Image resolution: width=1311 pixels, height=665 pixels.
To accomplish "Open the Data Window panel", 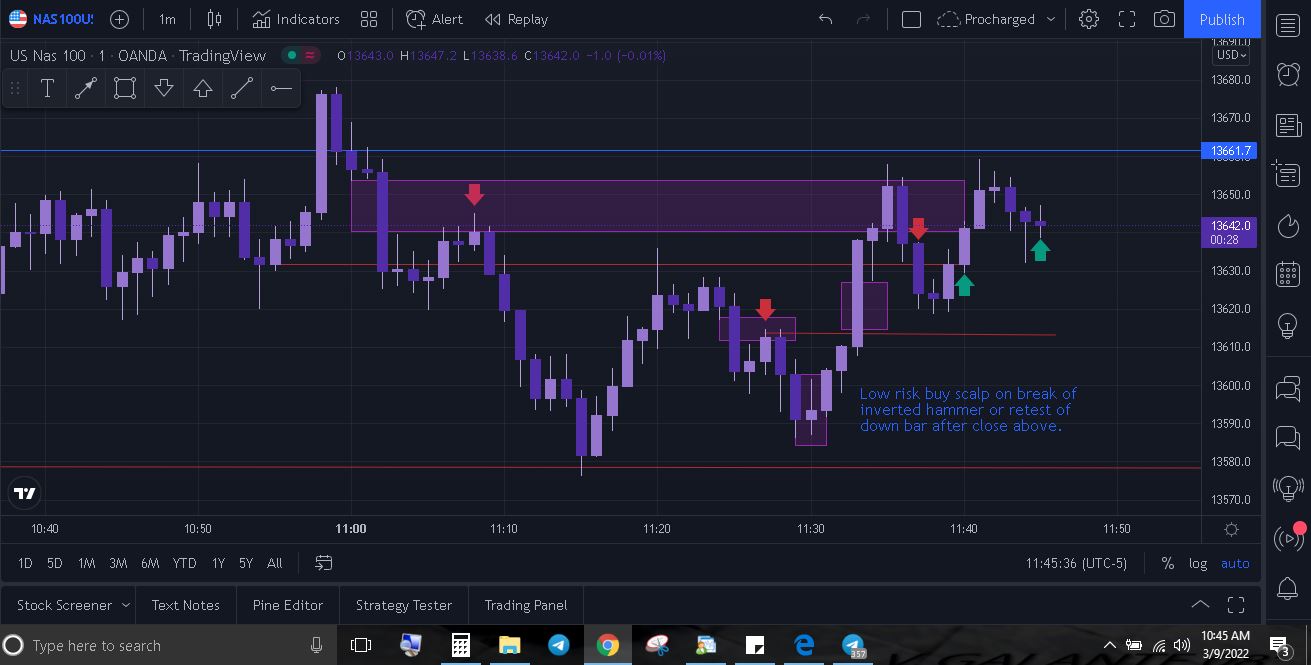I will pyautogui.click(x=1288, y=175).
